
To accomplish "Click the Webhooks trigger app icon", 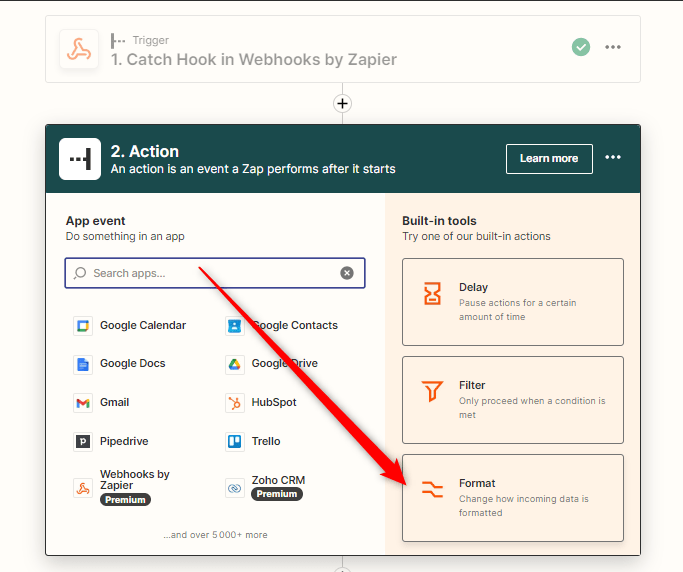I will [79, 49].
